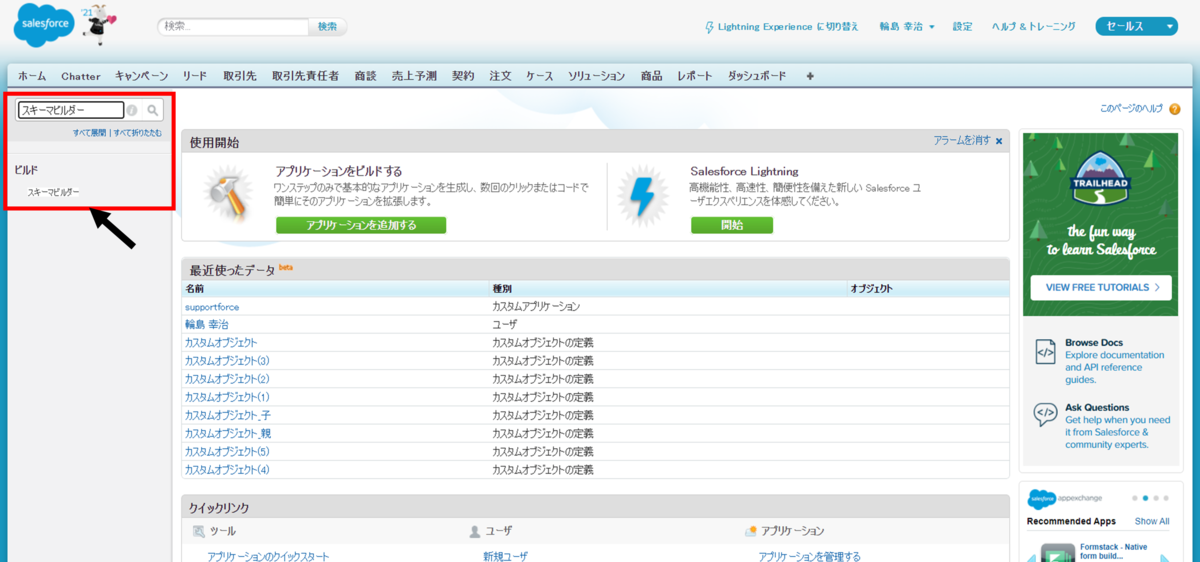Click the すべて展開 link
This screenshot has height=562, width=1200.
(x=89, y=133)
